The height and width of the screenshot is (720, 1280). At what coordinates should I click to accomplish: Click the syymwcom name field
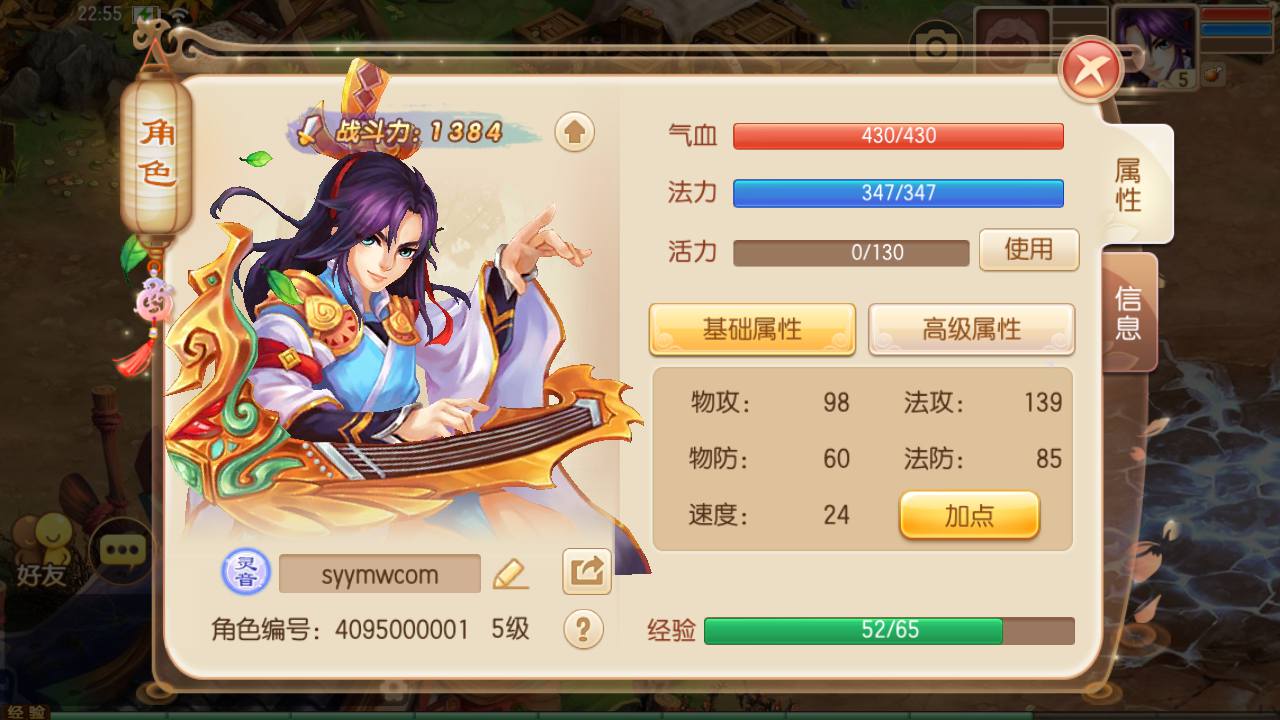click(380, 574)
